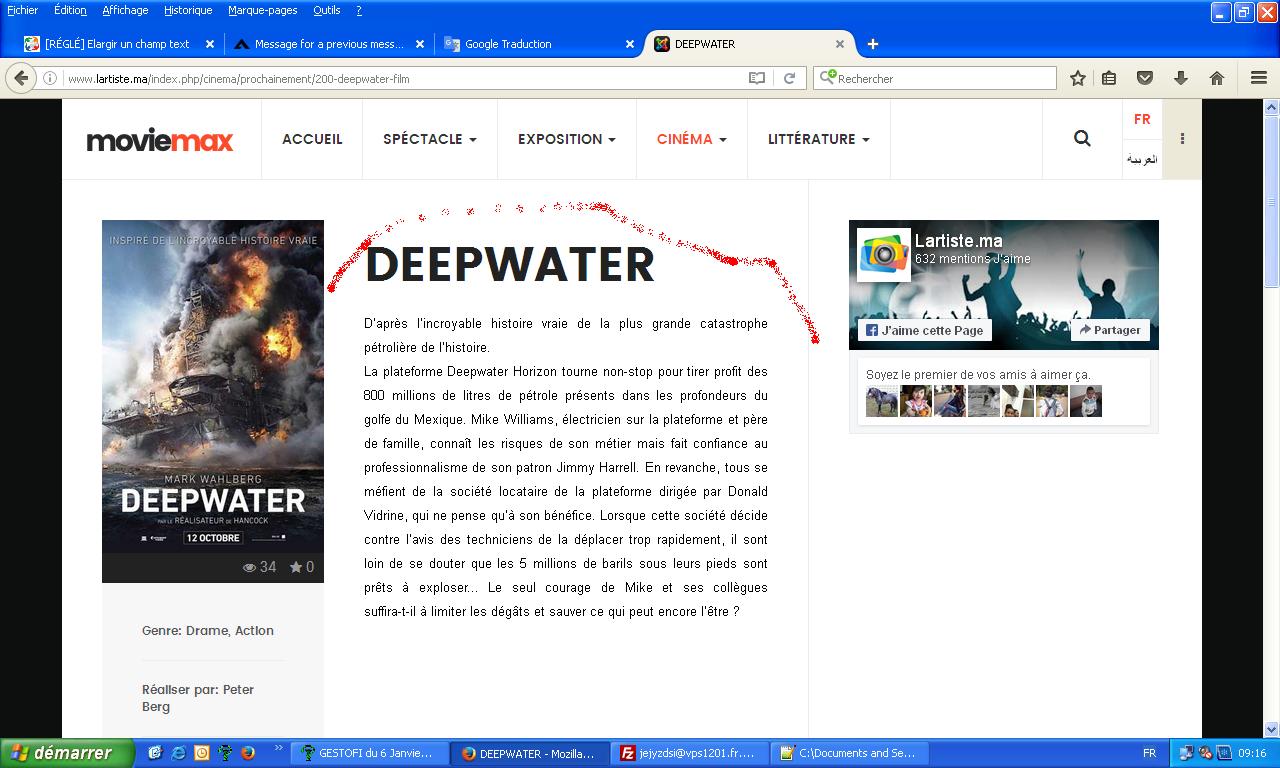Viewport: 1280px width, 768px height.
Task: Open the site search magnifier
Action: (x=1082, y=139)
